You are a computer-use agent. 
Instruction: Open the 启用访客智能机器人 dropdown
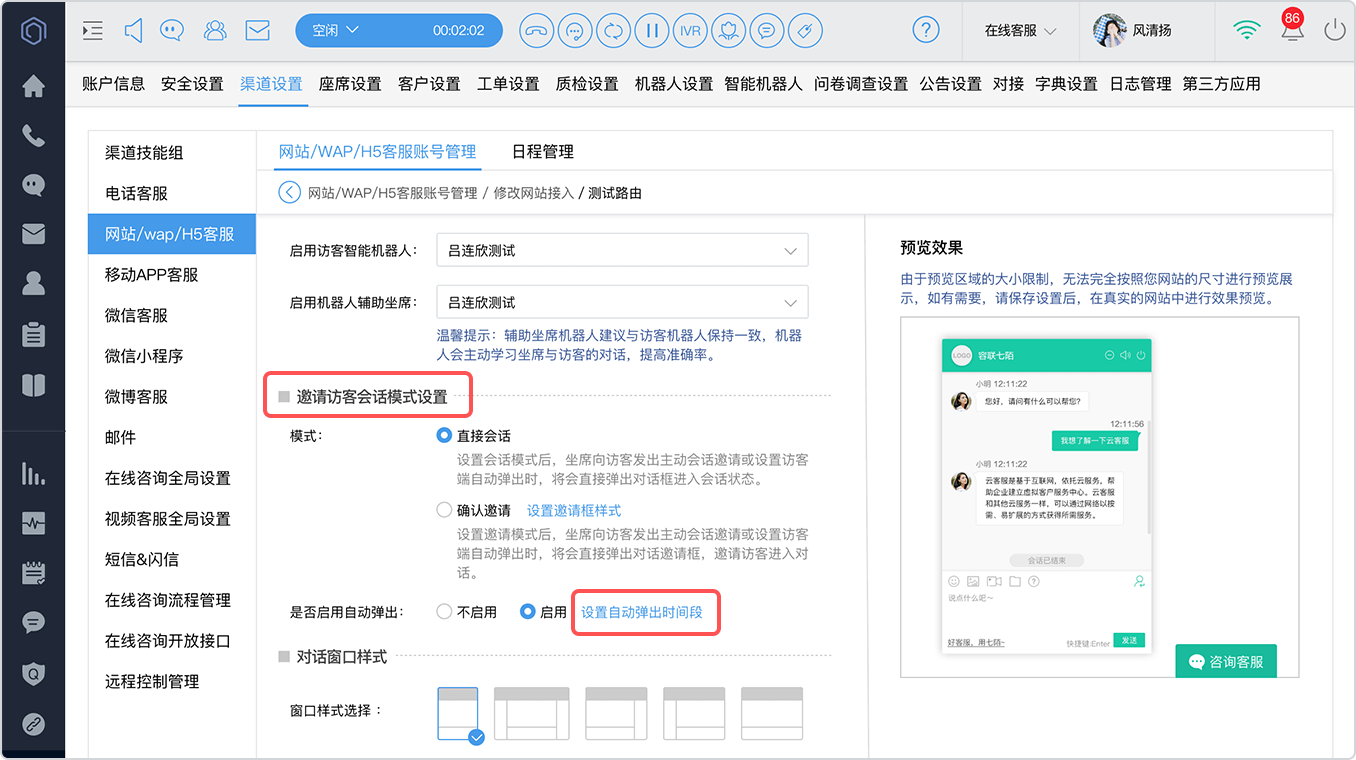(x=622, y=251)
